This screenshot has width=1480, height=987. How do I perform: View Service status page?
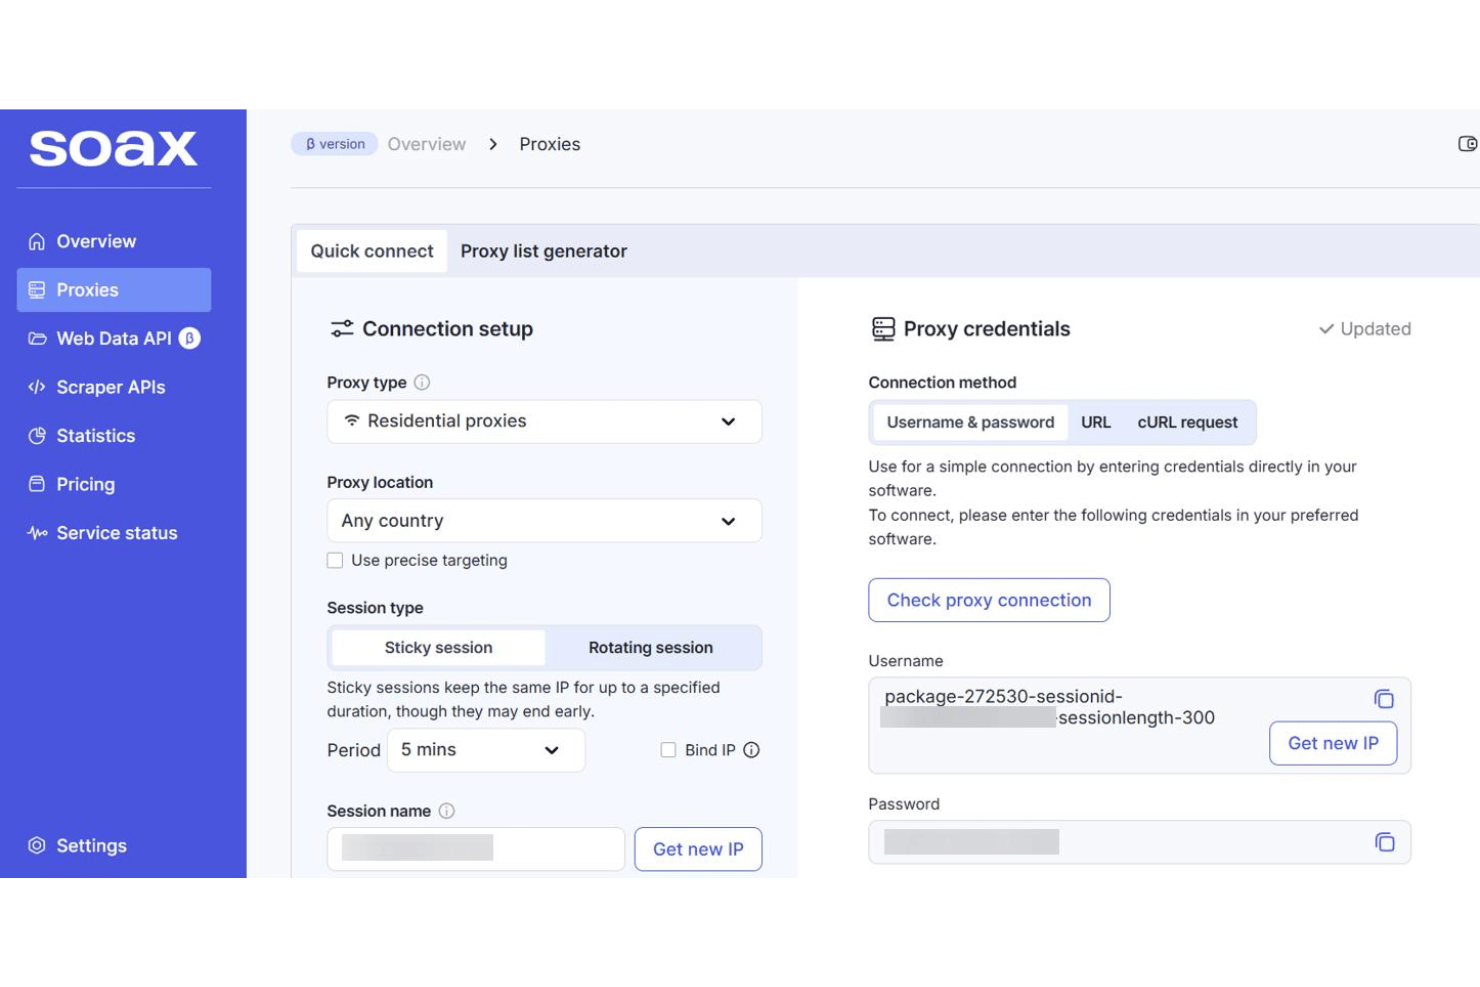pos(114,533)
